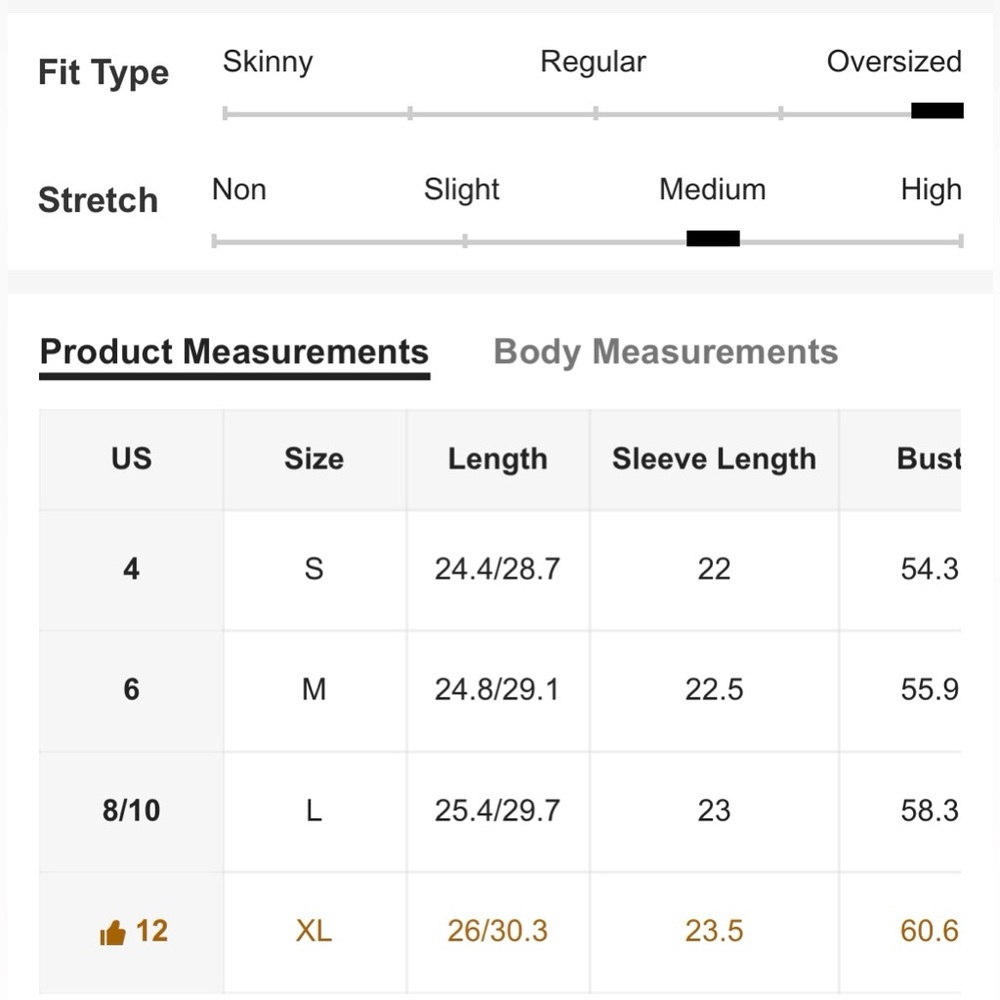The image size is (1000, 1000).
Task: Click the High label on Stretch scale
Action: click(930, 189)
